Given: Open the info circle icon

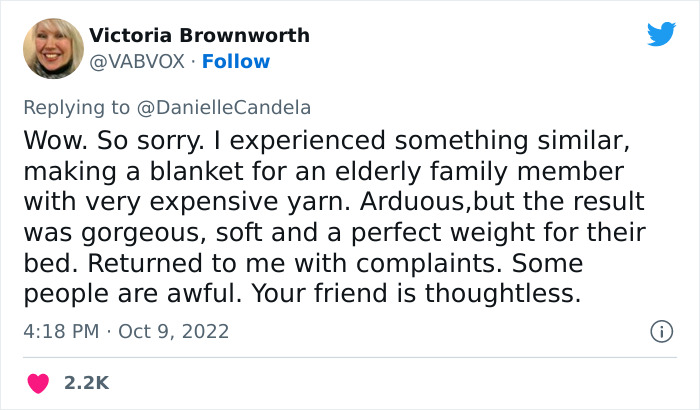Looking at the screenshot, I should [660, 330].
